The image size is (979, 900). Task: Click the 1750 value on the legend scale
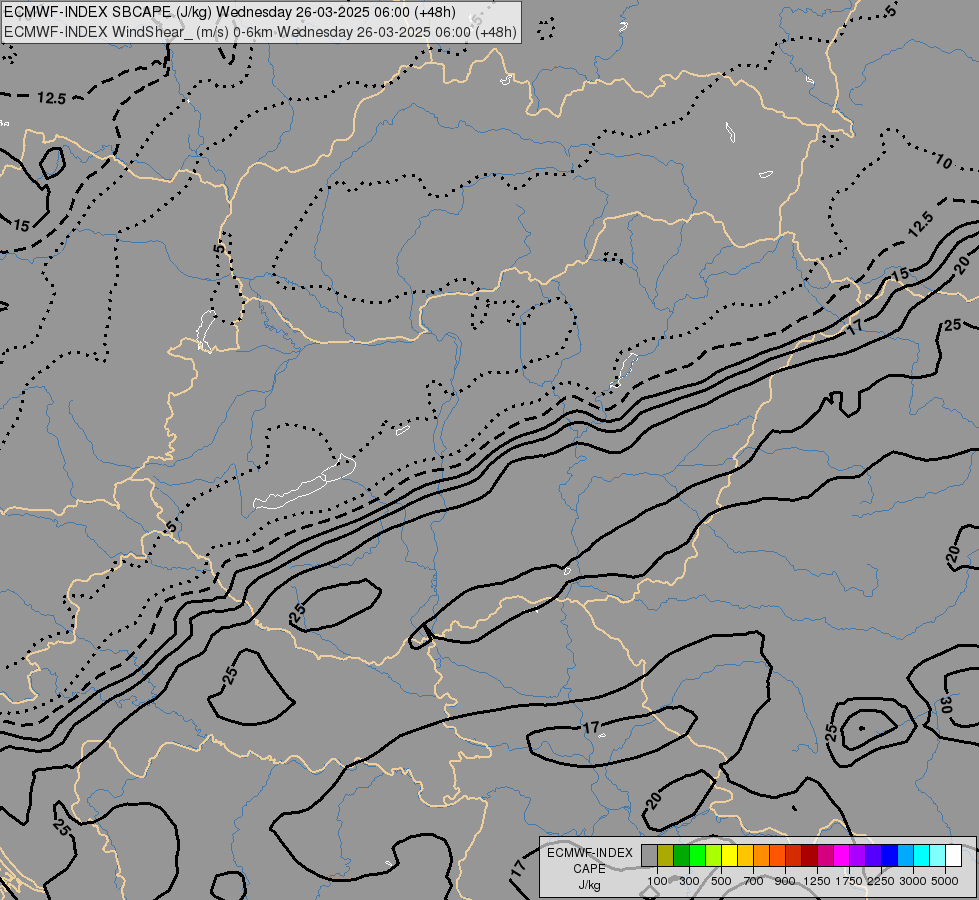pyautogui.click(x=849, y=881)
